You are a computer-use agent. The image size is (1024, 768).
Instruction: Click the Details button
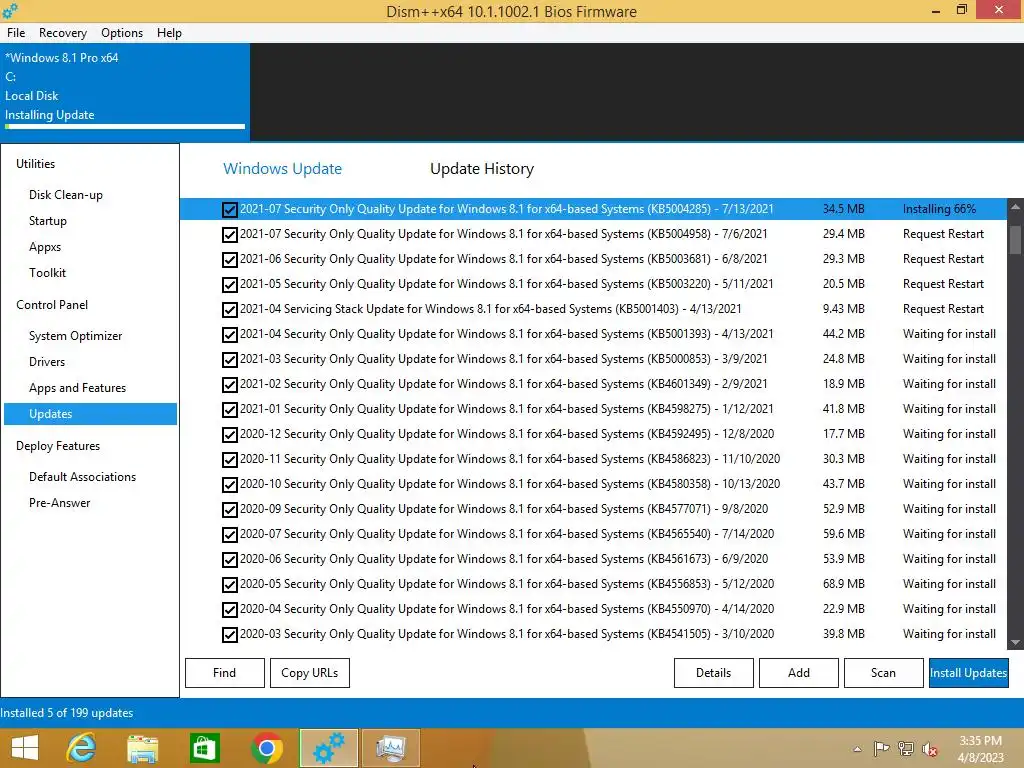(713, 673)
